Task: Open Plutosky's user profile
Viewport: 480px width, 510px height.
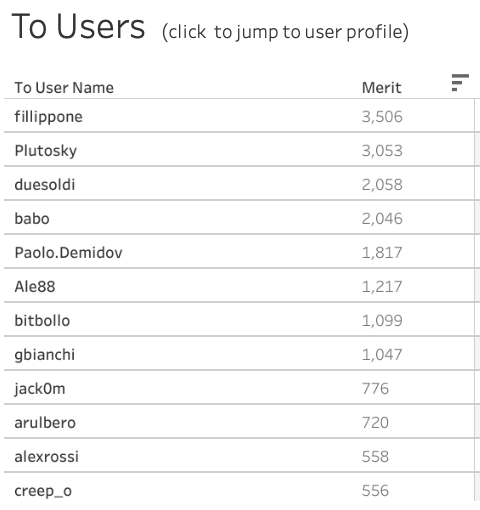Action: click(46, 151)
